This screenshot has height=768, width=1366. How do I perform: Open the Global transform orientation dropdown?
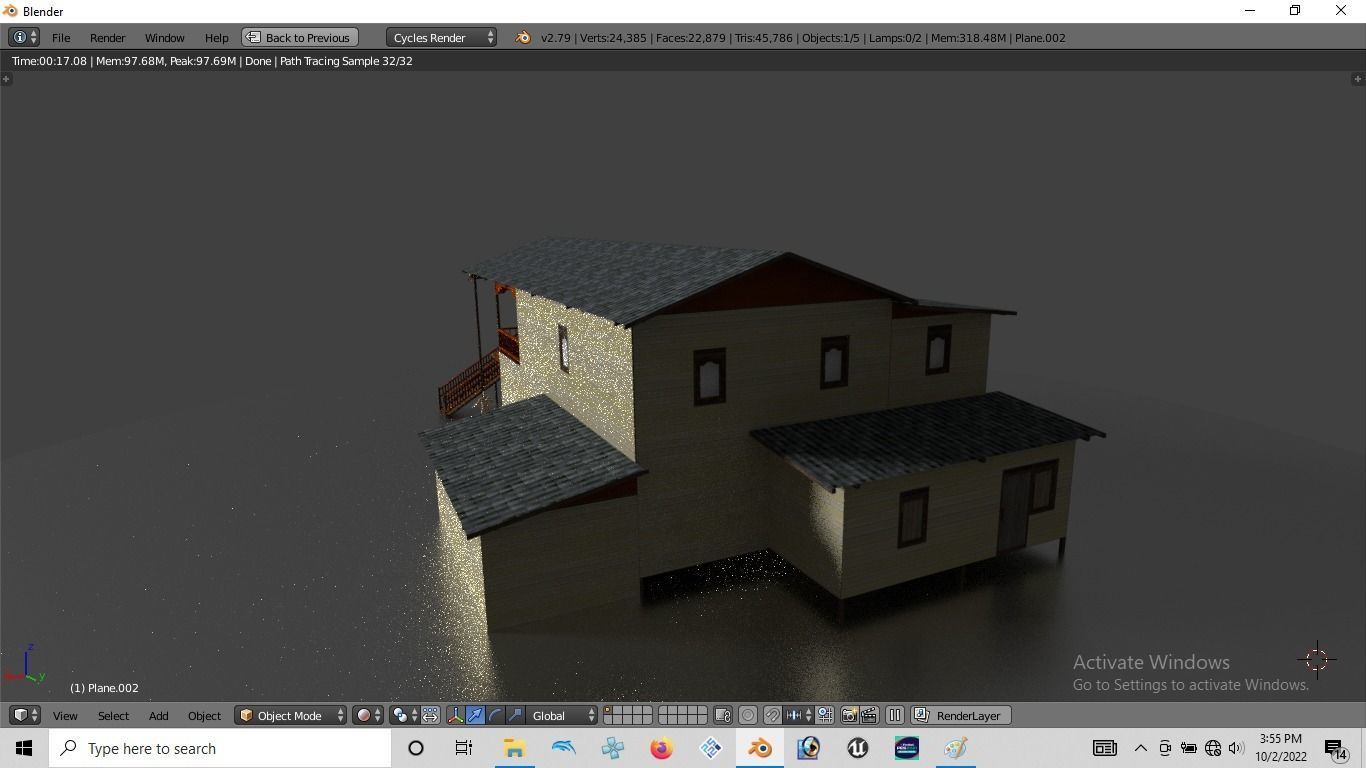click(562, 715)
